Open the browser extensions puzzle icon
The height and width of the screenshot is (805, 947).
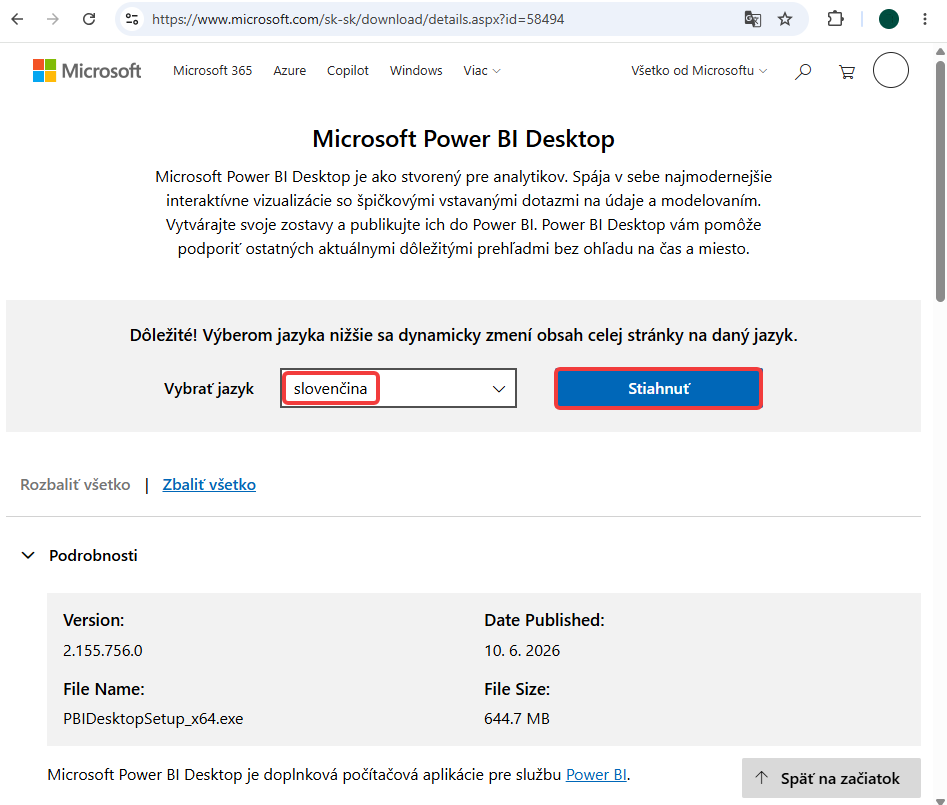[x=835, y=19]
